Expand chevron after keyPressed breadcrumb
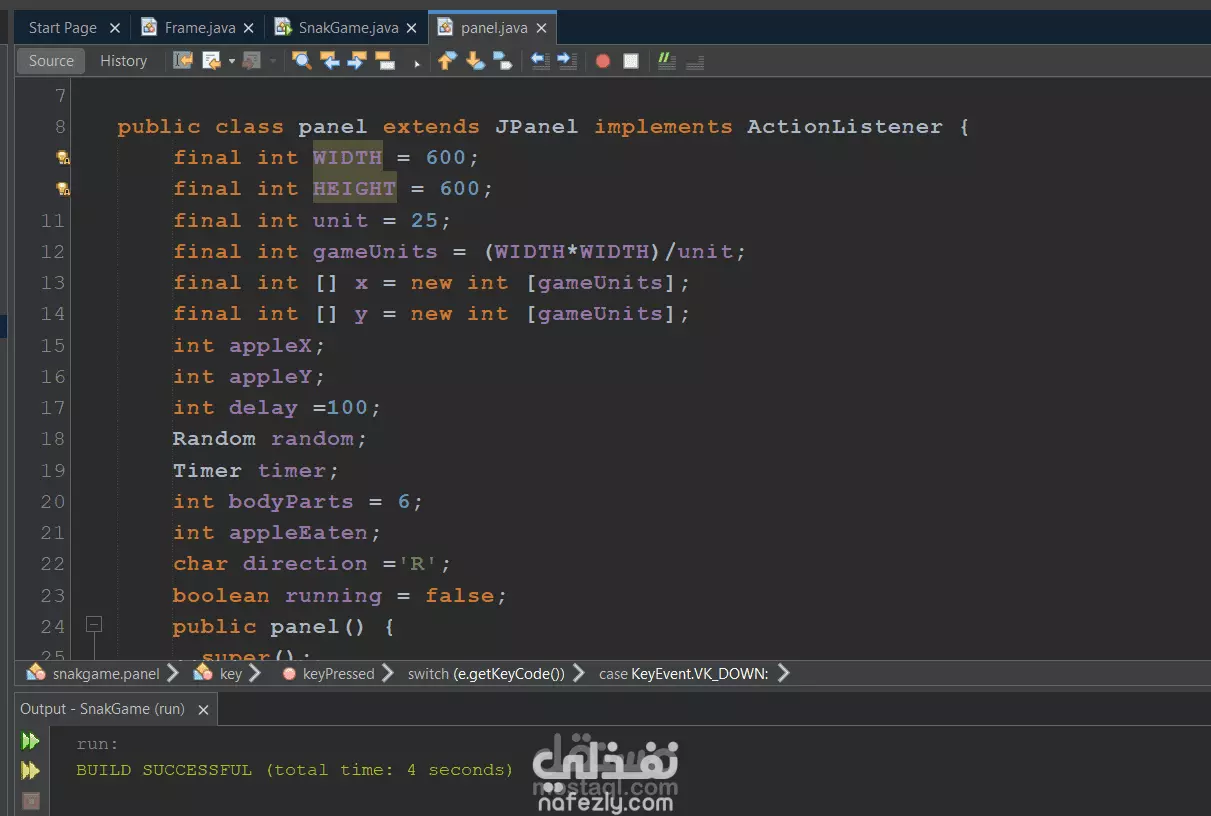 (387, 673)
